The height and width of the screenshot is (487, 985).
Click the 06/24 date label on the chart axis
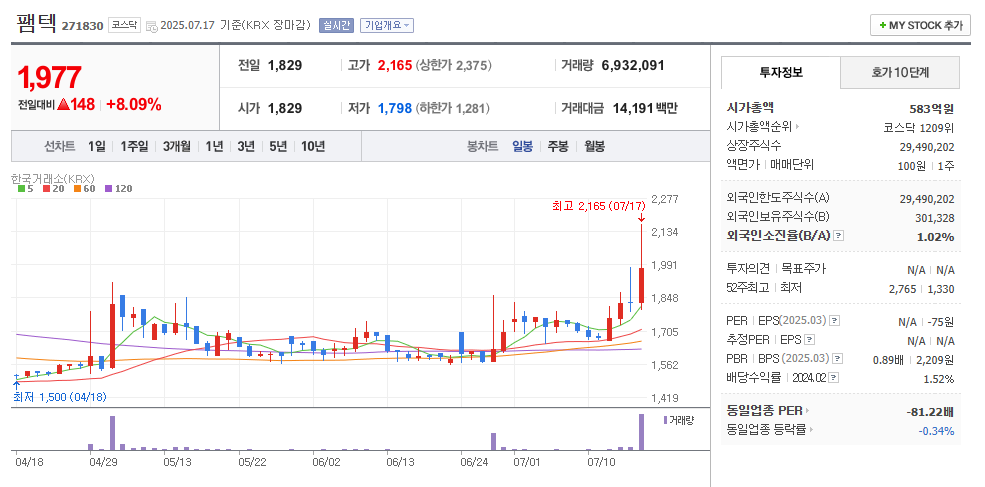click(474, 462)
